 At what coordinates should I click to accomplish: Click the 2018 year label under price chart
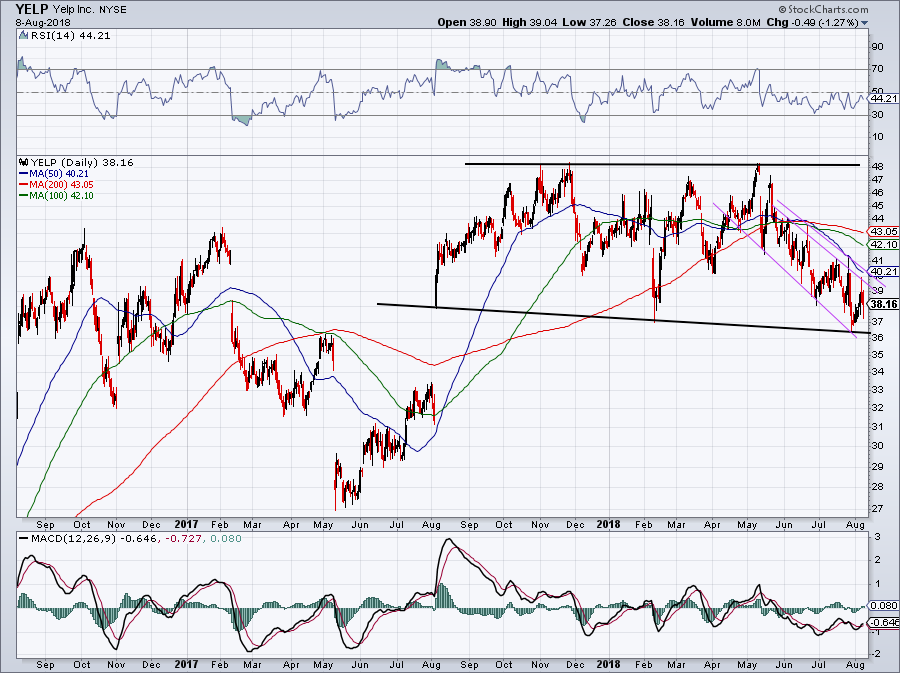click(608, 524)
